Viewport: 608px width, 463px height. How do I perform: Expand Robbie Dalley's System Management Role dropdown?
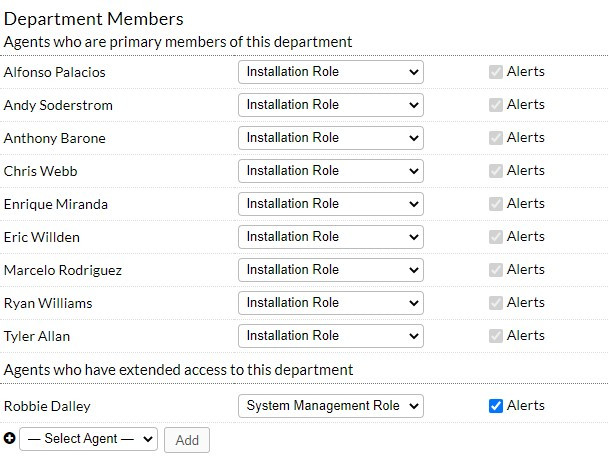click(330, 406)
